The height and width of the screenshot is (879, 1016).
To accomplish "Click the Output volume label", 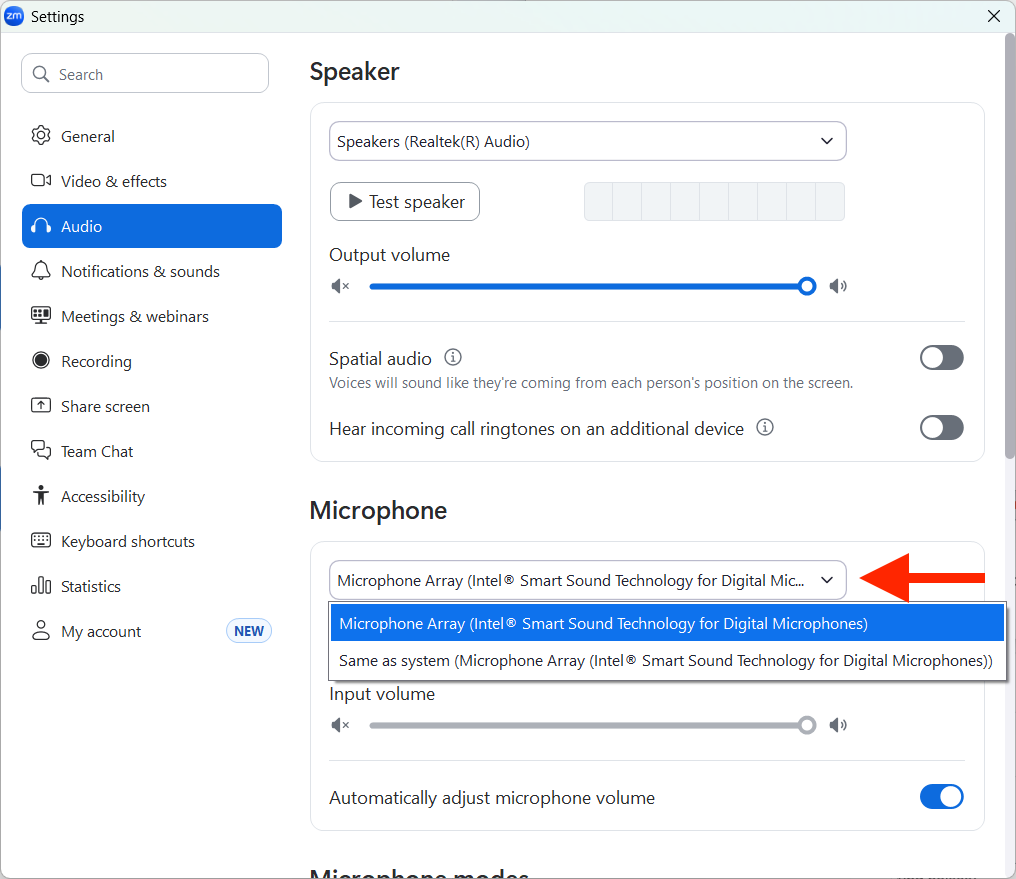I will [389, 255].
